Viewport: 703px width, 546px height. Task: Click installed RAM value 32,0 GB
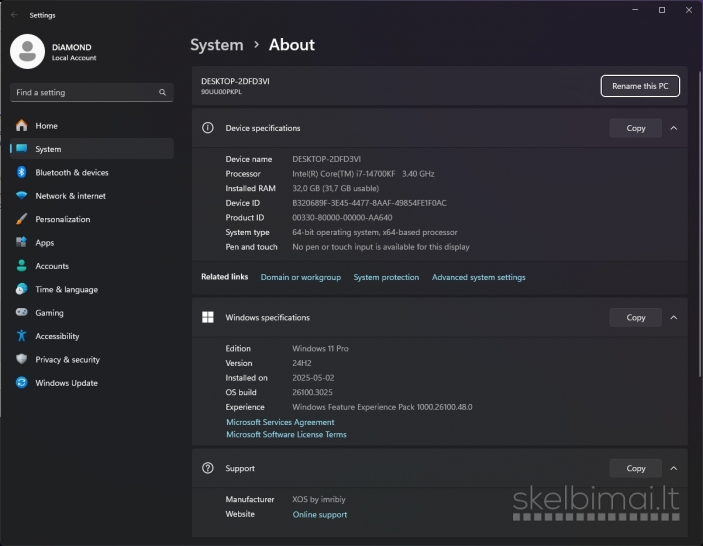335,188
